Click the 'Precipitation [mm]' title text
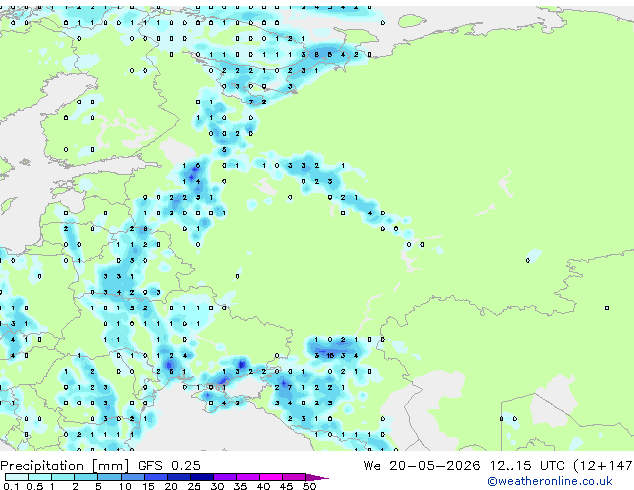The height and width of the screenshot is (490, 634). click(x=65, y=466)
